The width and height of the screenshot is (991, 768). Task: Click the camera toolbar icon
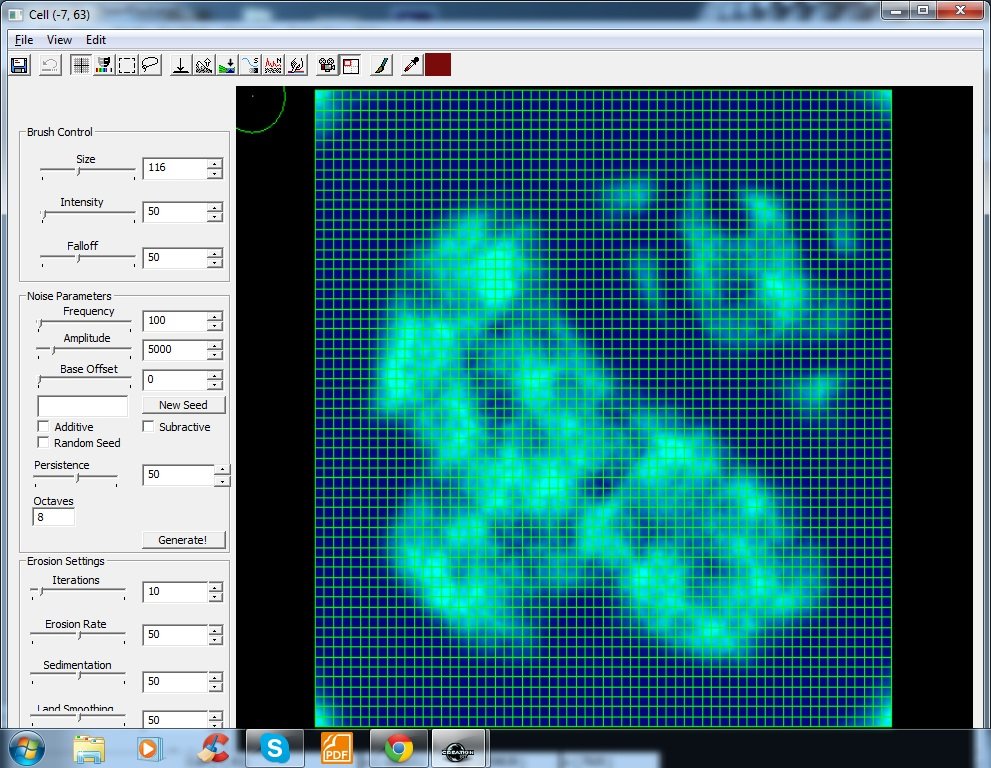coord(326,65)
